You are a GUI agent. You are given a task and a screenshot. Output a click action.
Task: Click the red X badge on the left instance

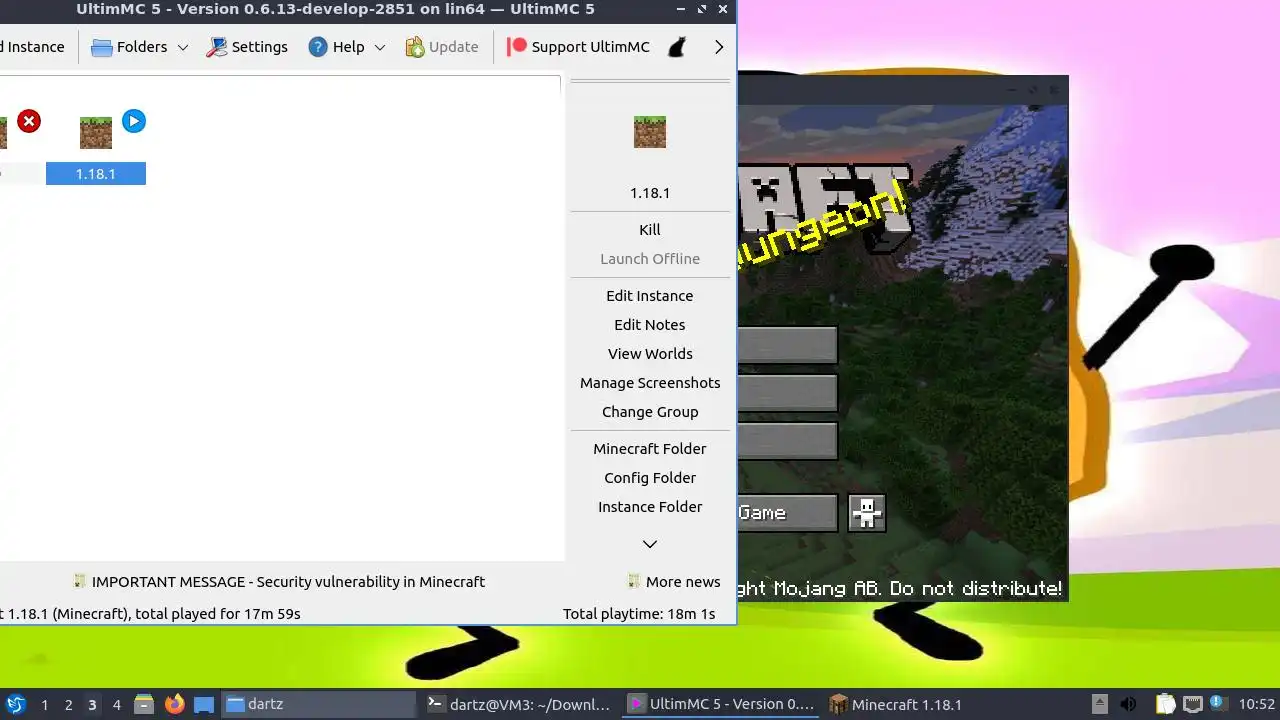pyautogui.click(x=29, y=121)
